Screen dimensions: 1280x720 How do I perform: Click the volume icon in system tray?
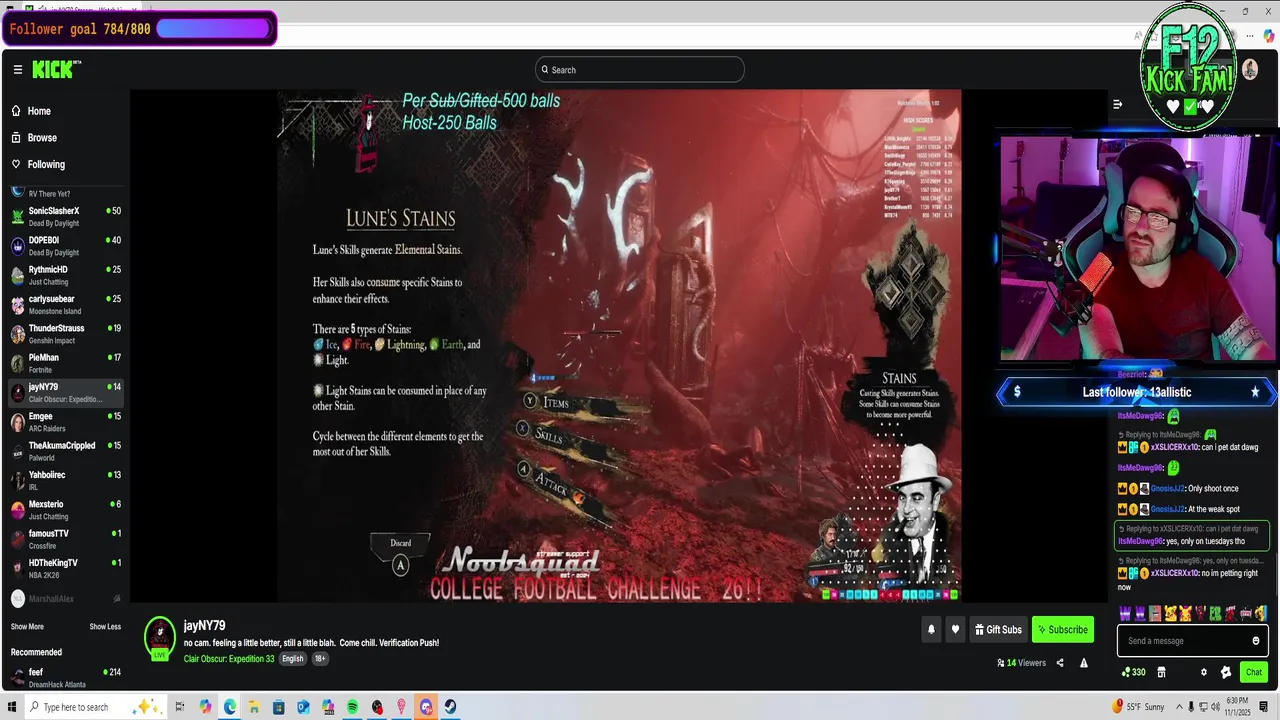click(x=1213, y=707)
